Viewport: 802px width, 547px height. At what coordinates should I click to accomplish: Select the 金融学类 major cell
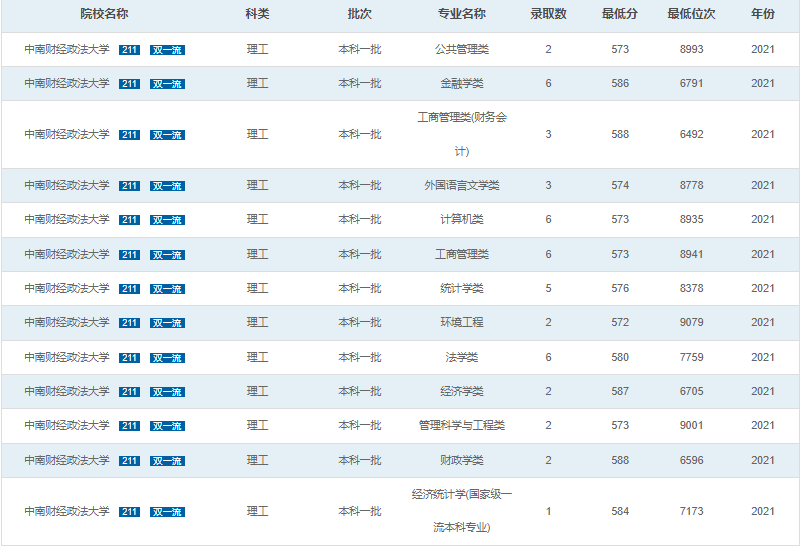pos(462,83)
